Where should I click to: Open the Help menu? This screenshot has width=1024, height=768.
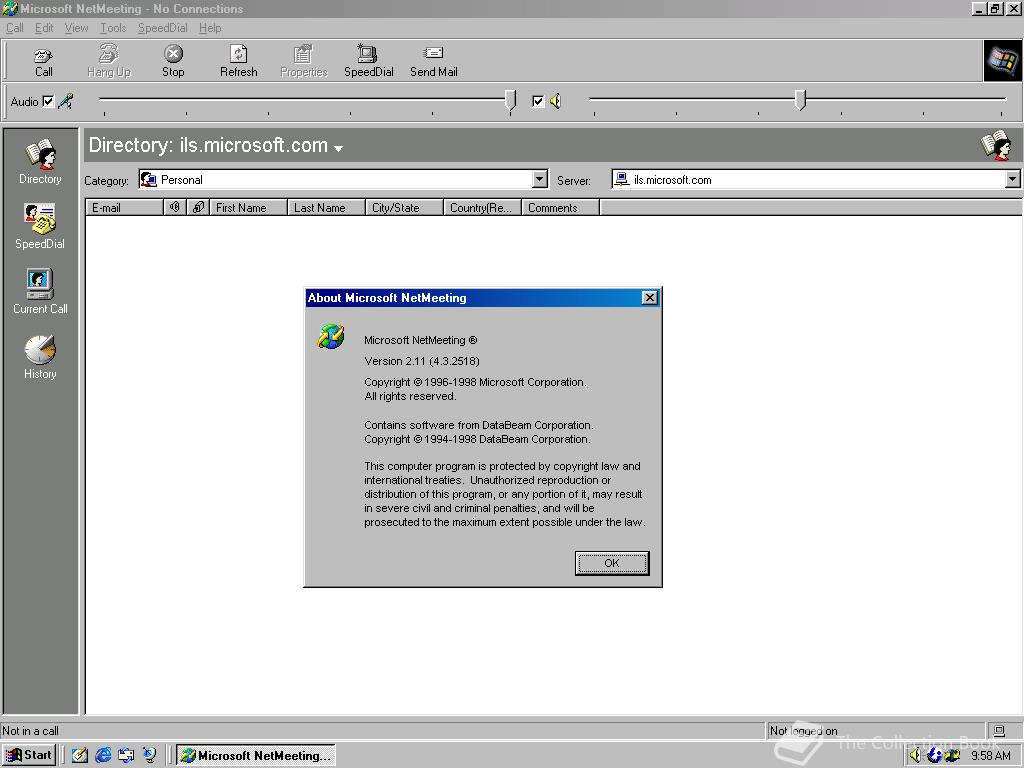pyautogui.click(x=210, y=28)
